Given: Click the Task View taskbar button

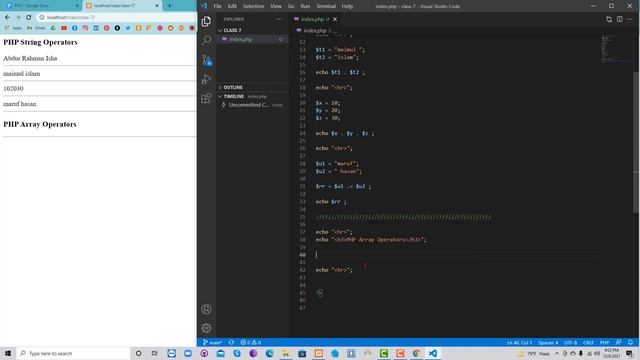Looking at the screenshot, I should point(154,353).
